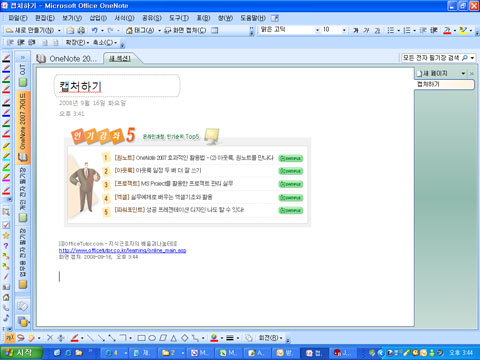Select the 캡처하기 page tab
The width and height of the screenshot is (480, 360).
click(x=445, y=84)
